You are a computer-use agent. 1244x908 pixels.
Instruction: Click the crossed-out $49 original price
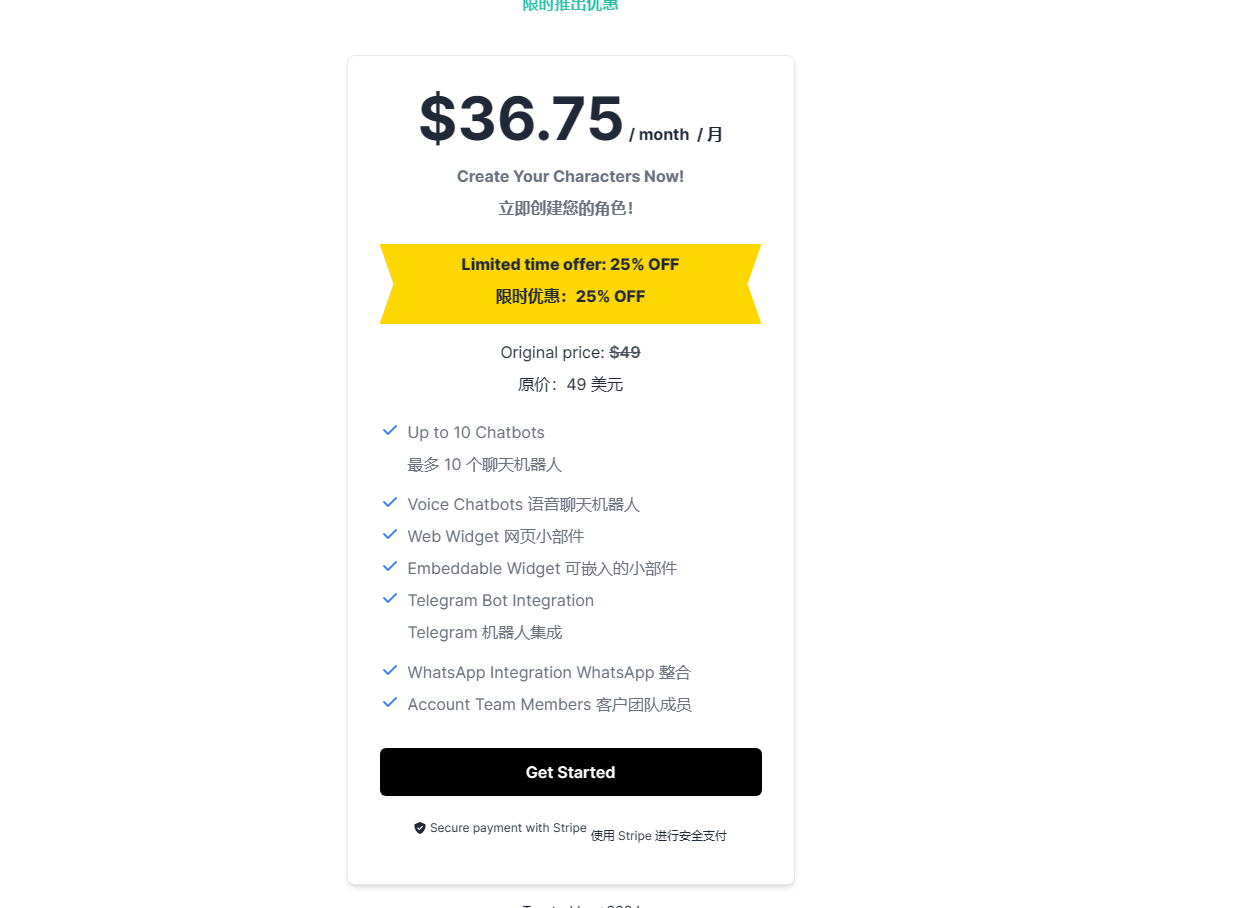625,353
